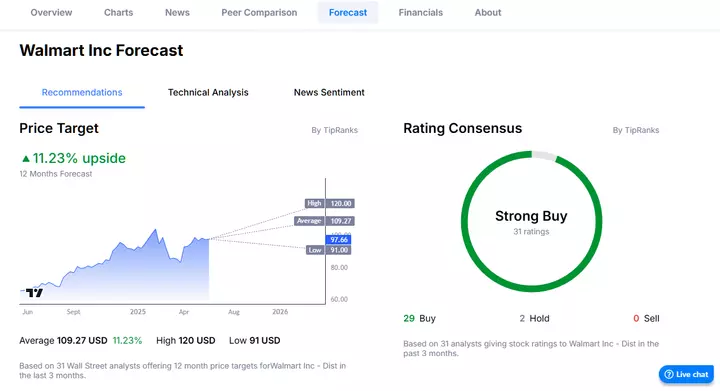Click the High 120.00 price label
Image resolution: width=720 pixels, height=391 pixels.
click(330, 203)
